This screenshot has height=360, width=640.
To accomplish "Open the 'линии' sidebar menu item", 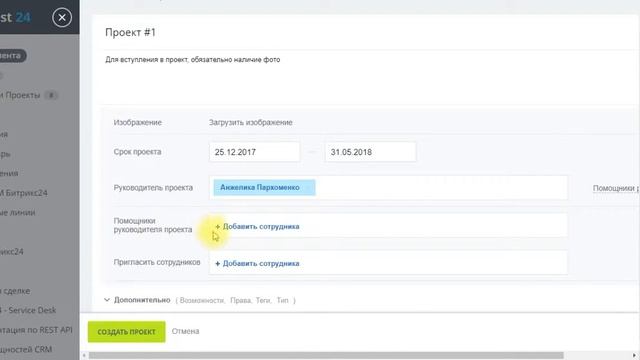I will coord(18,212).
